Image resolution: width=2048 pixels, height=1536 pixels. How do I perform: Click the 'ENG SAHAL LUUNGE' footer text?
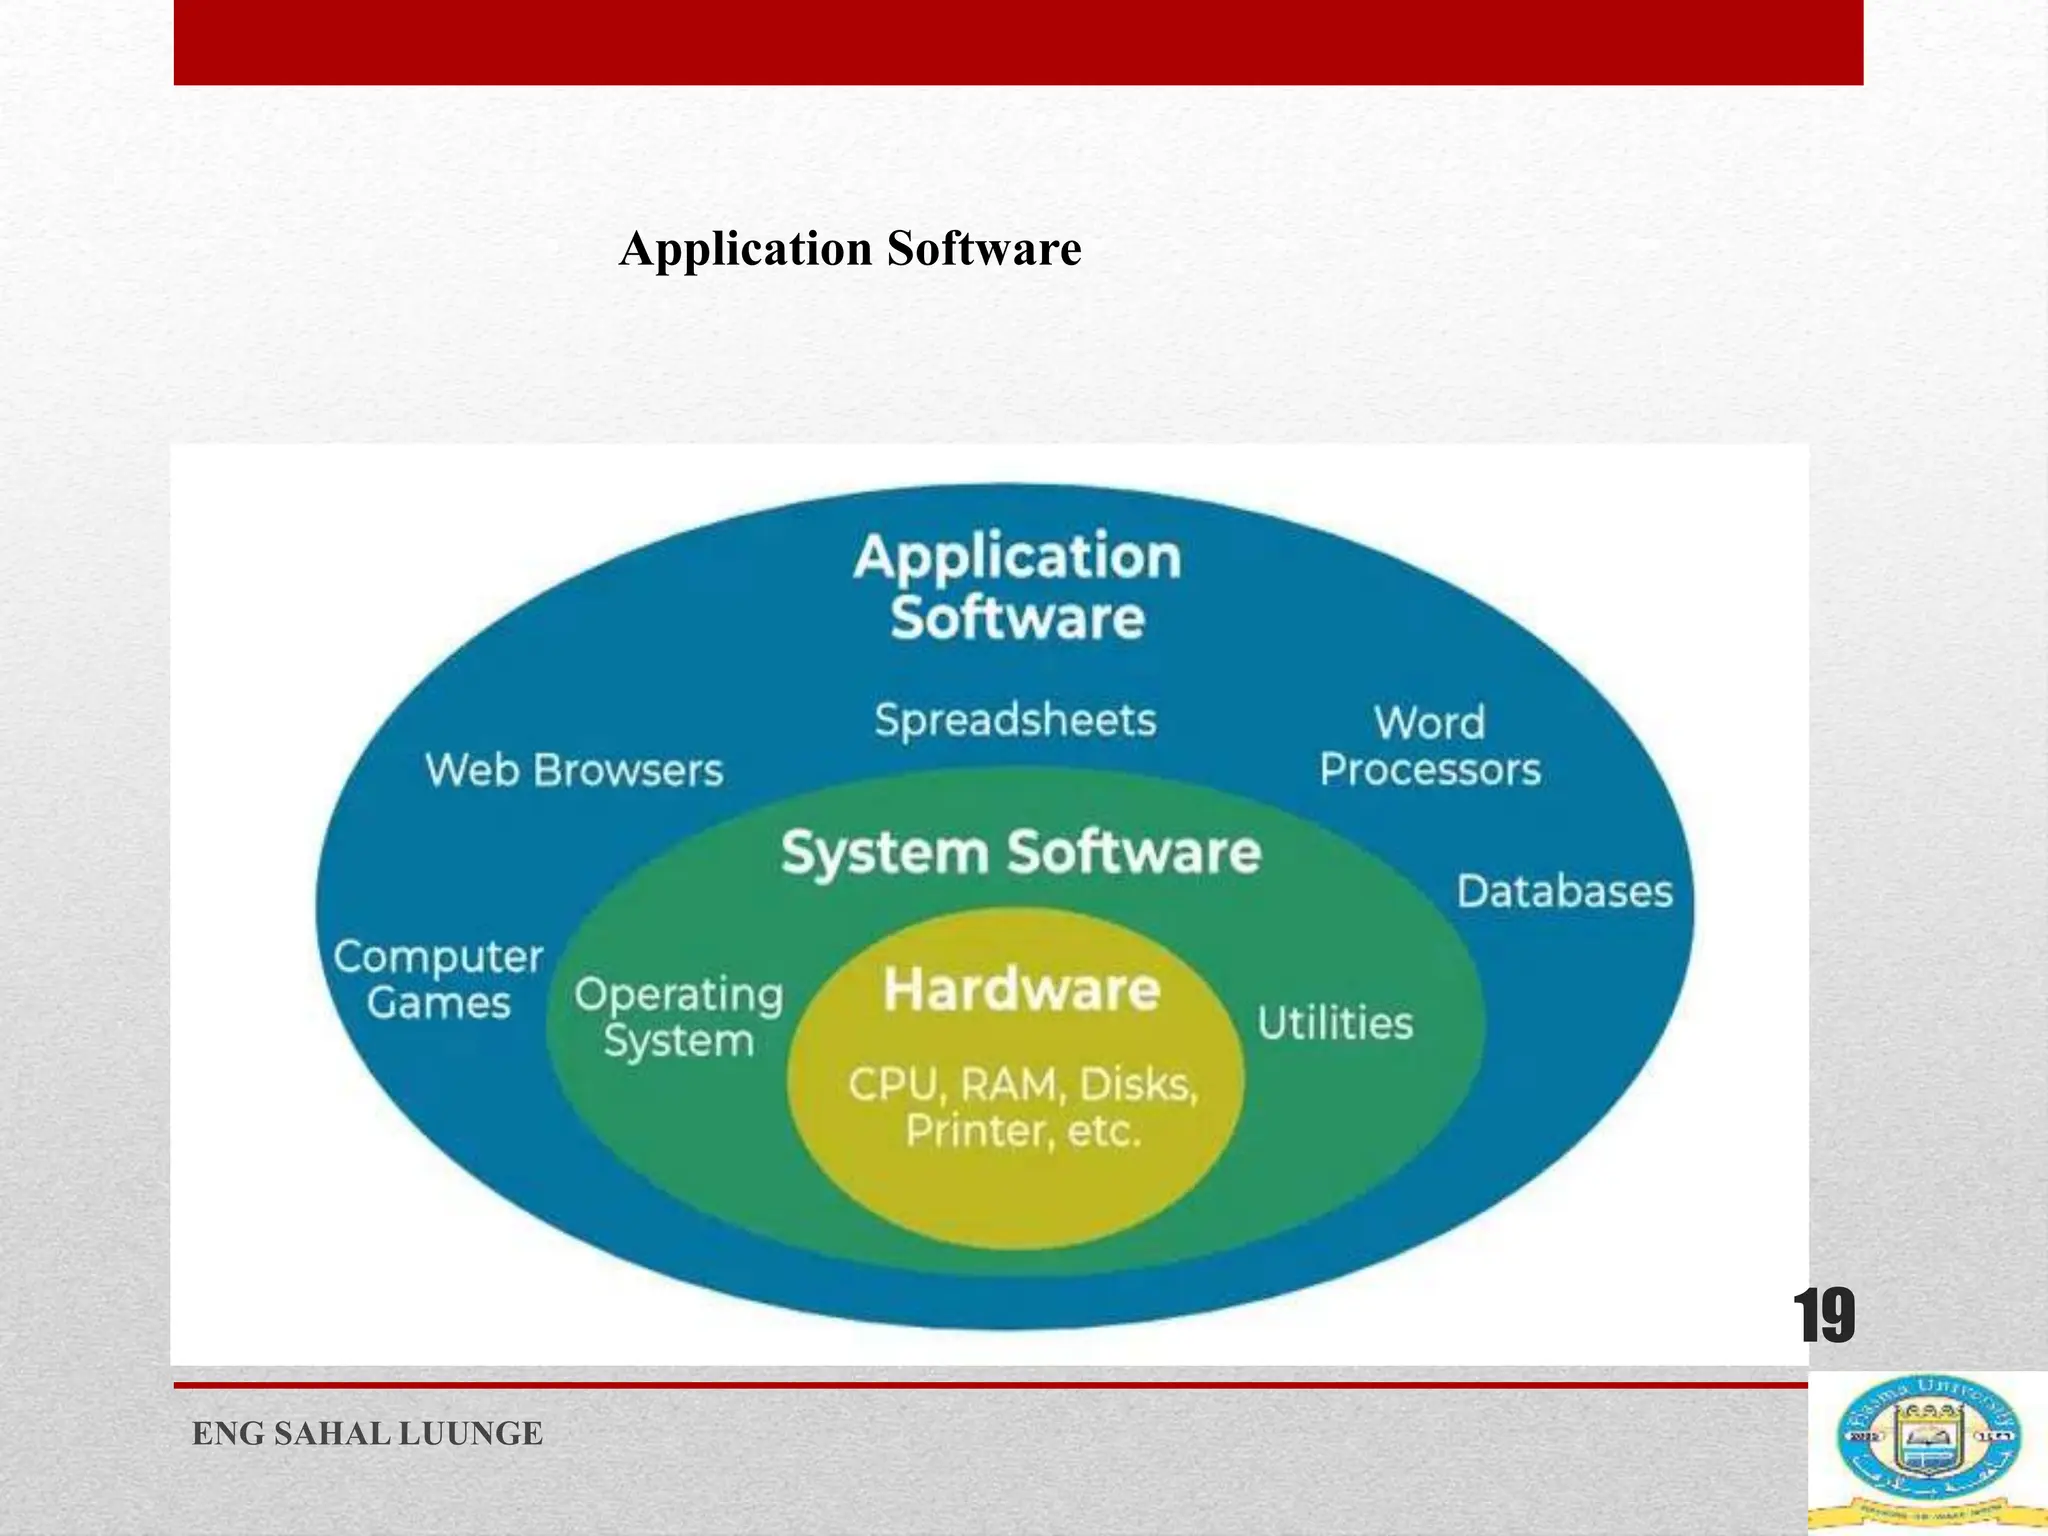coord(367,1434)
